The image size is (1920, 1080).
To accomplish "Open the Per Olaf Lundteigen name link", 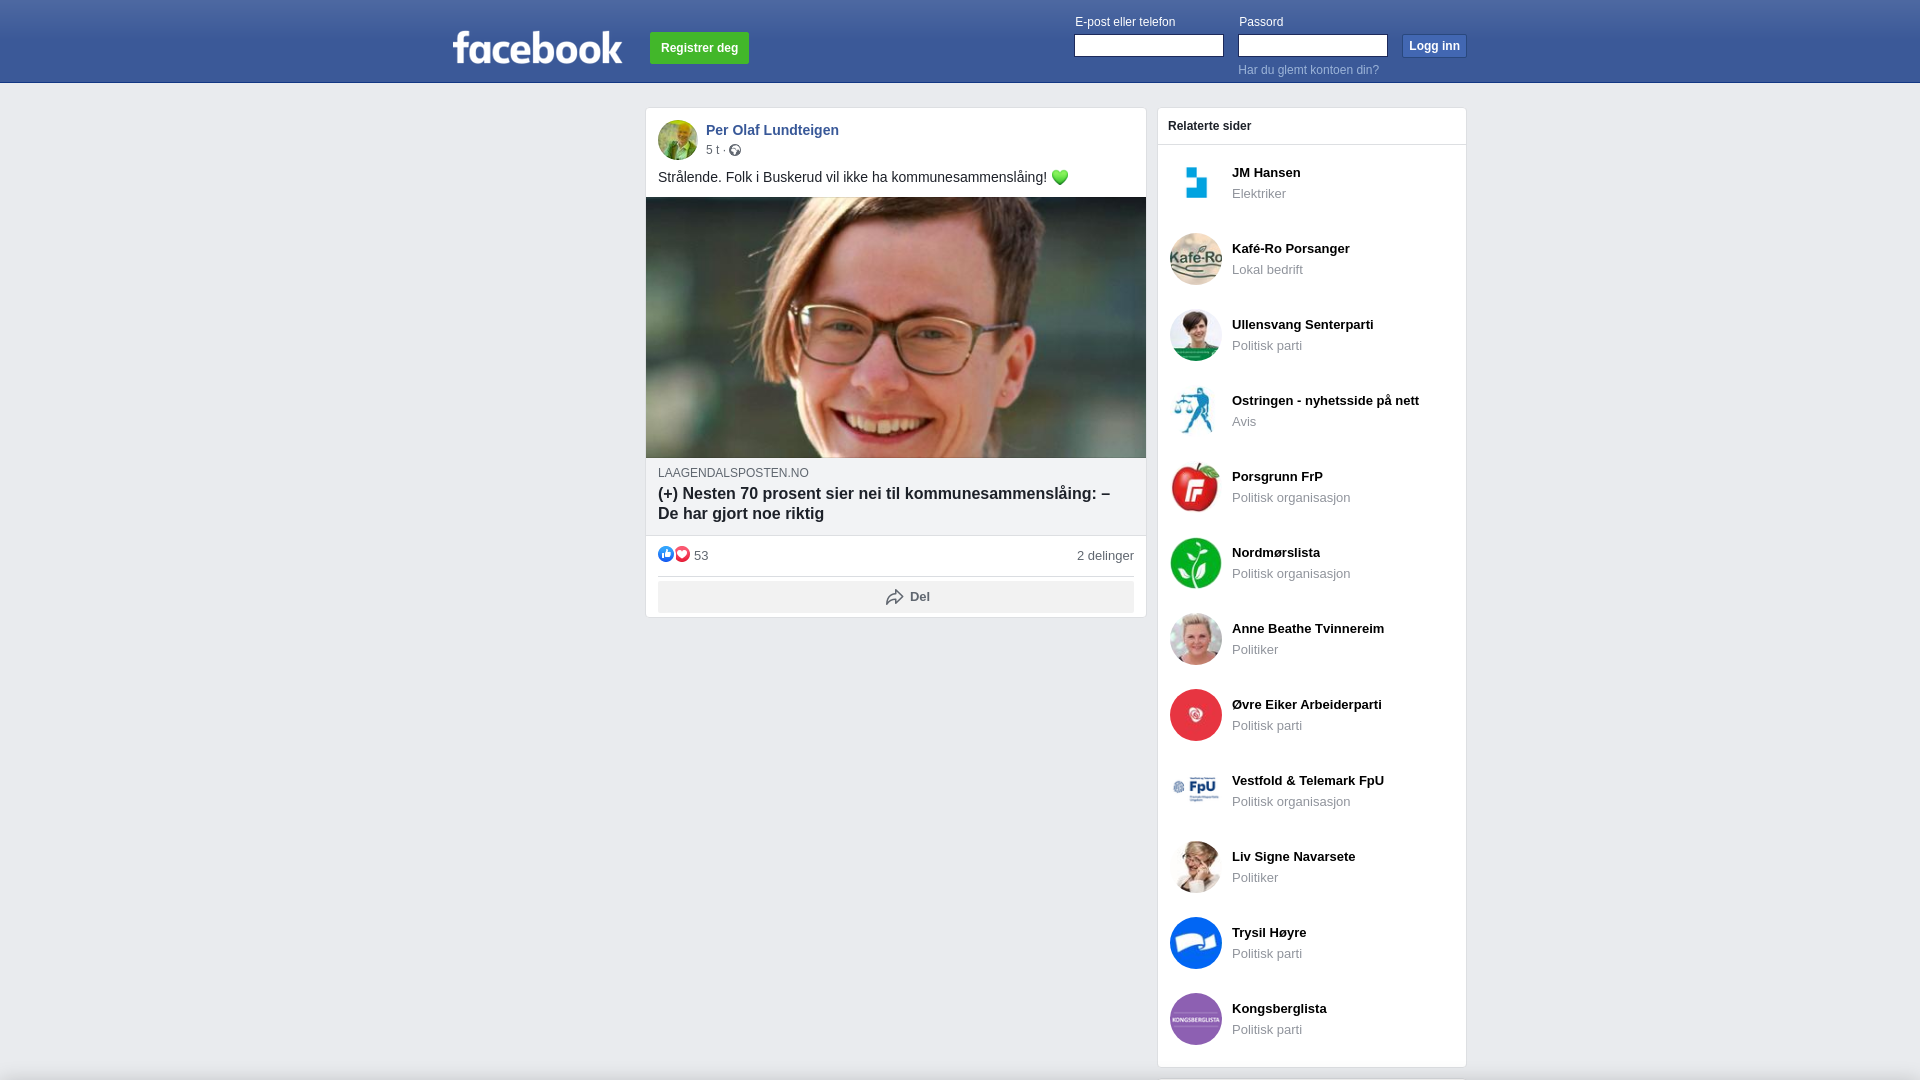I will (772, 130).
